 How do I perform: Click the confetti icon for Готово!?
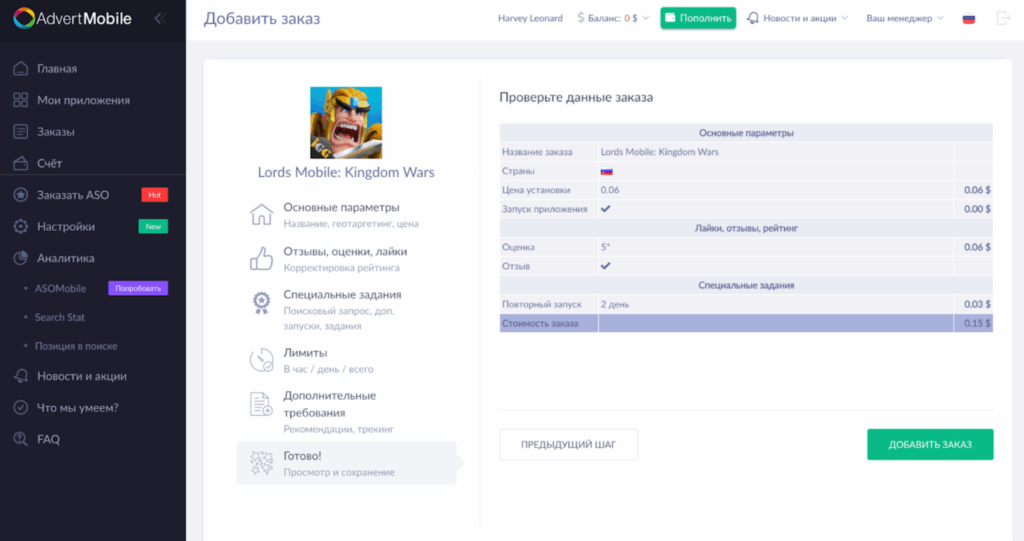coord(261,463)
